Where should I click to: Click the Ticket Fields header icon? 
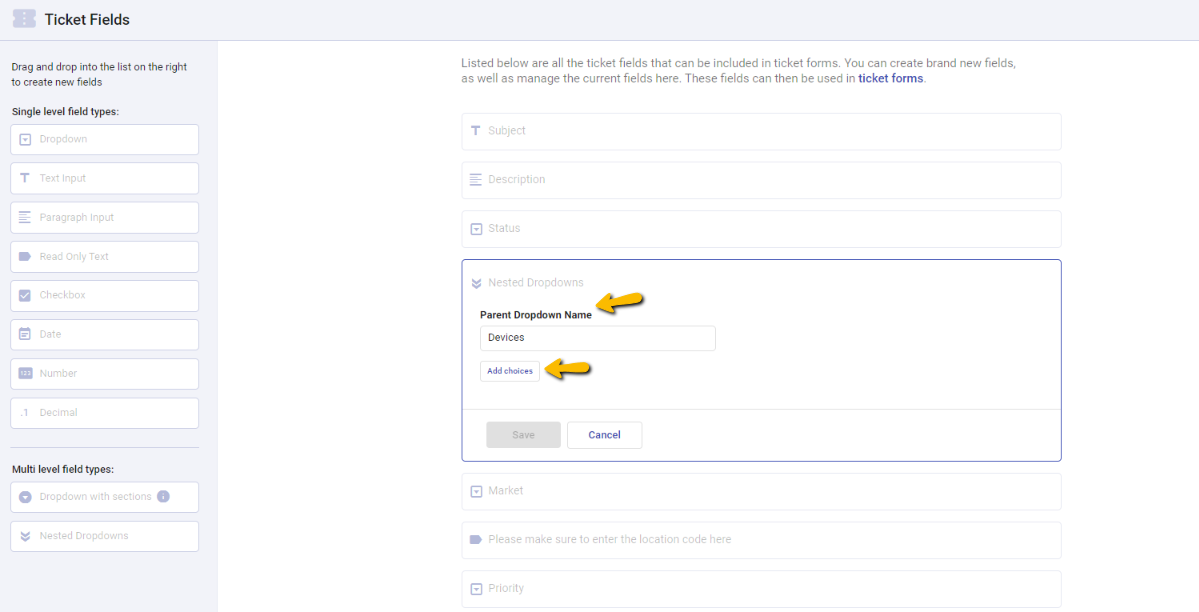click(x=24, y=19)
